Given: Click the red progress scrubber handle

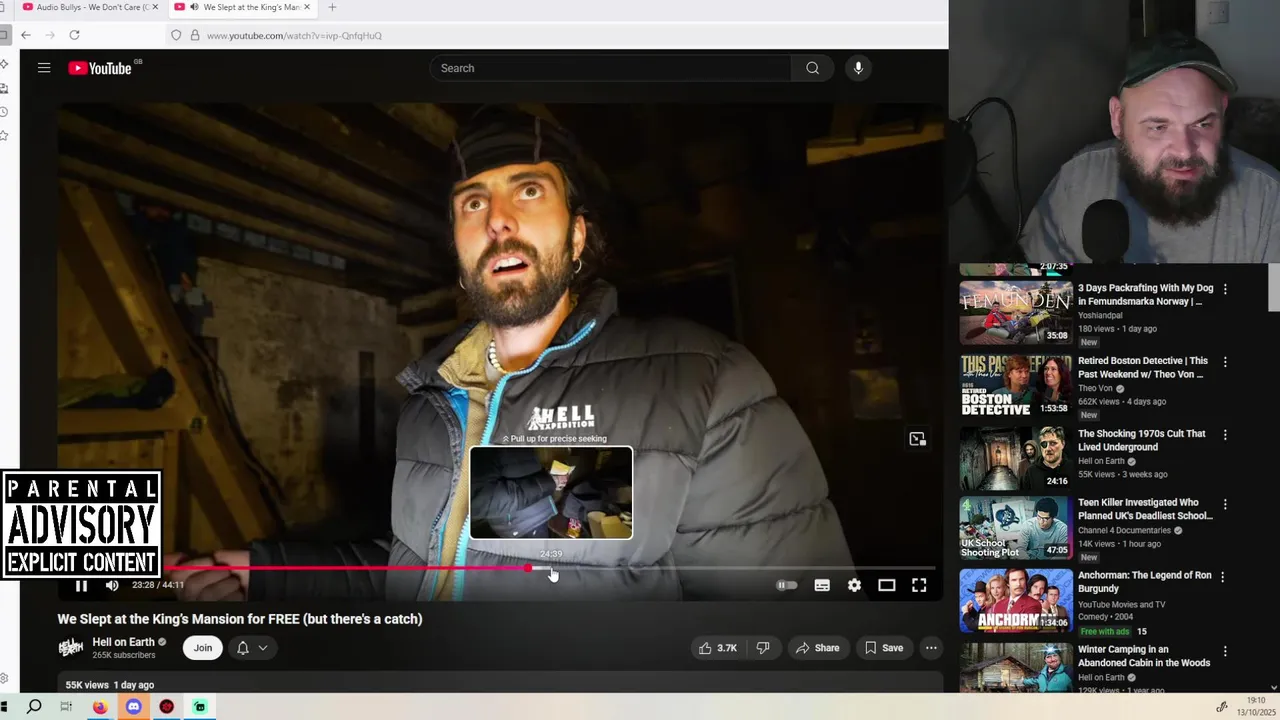Looking at the screenshot, I should (x=527, y=568).
